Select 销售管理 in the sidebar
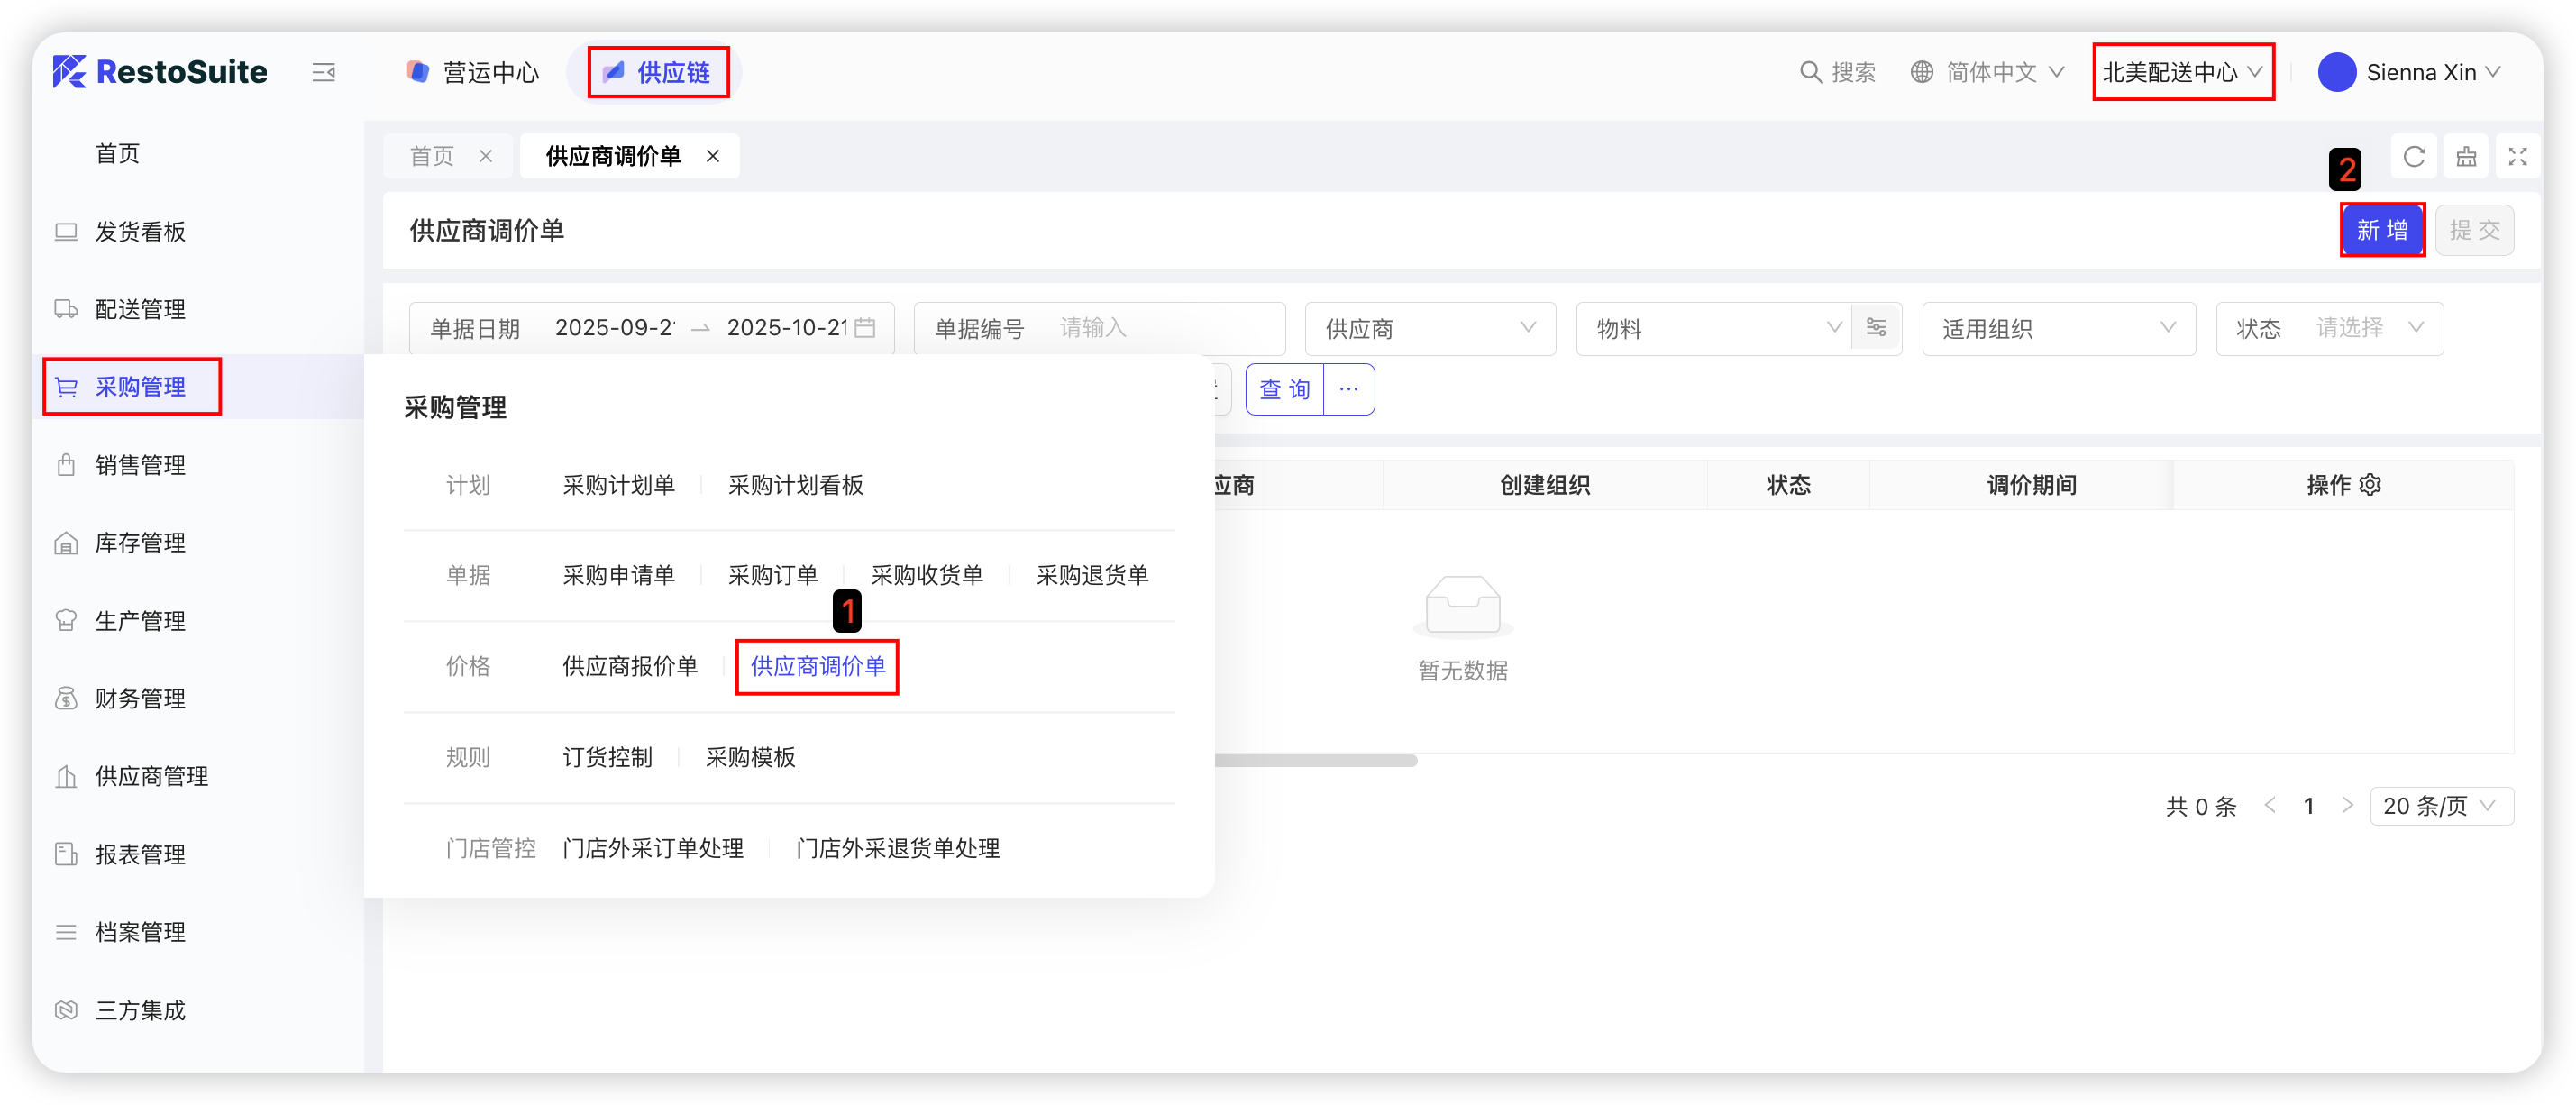Screen dimensions: 2576x1105 (x=140, y=465)
